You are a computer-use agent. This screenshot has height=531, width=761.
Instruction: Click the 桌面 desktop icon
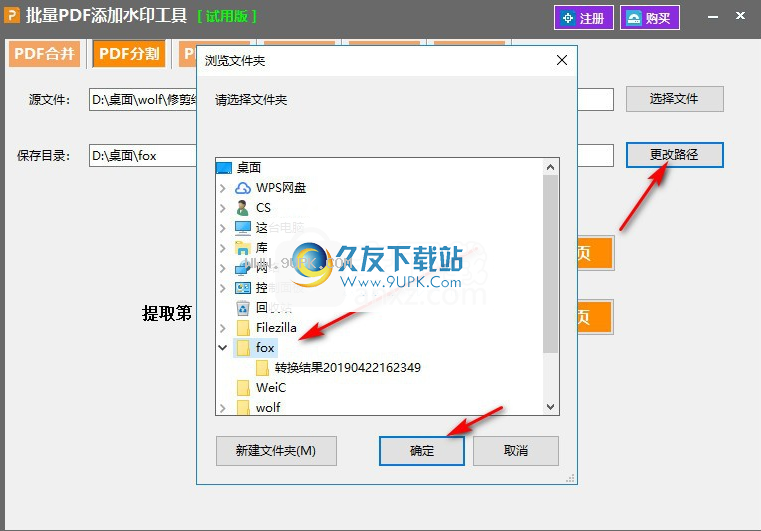click(x=224, y=168)
